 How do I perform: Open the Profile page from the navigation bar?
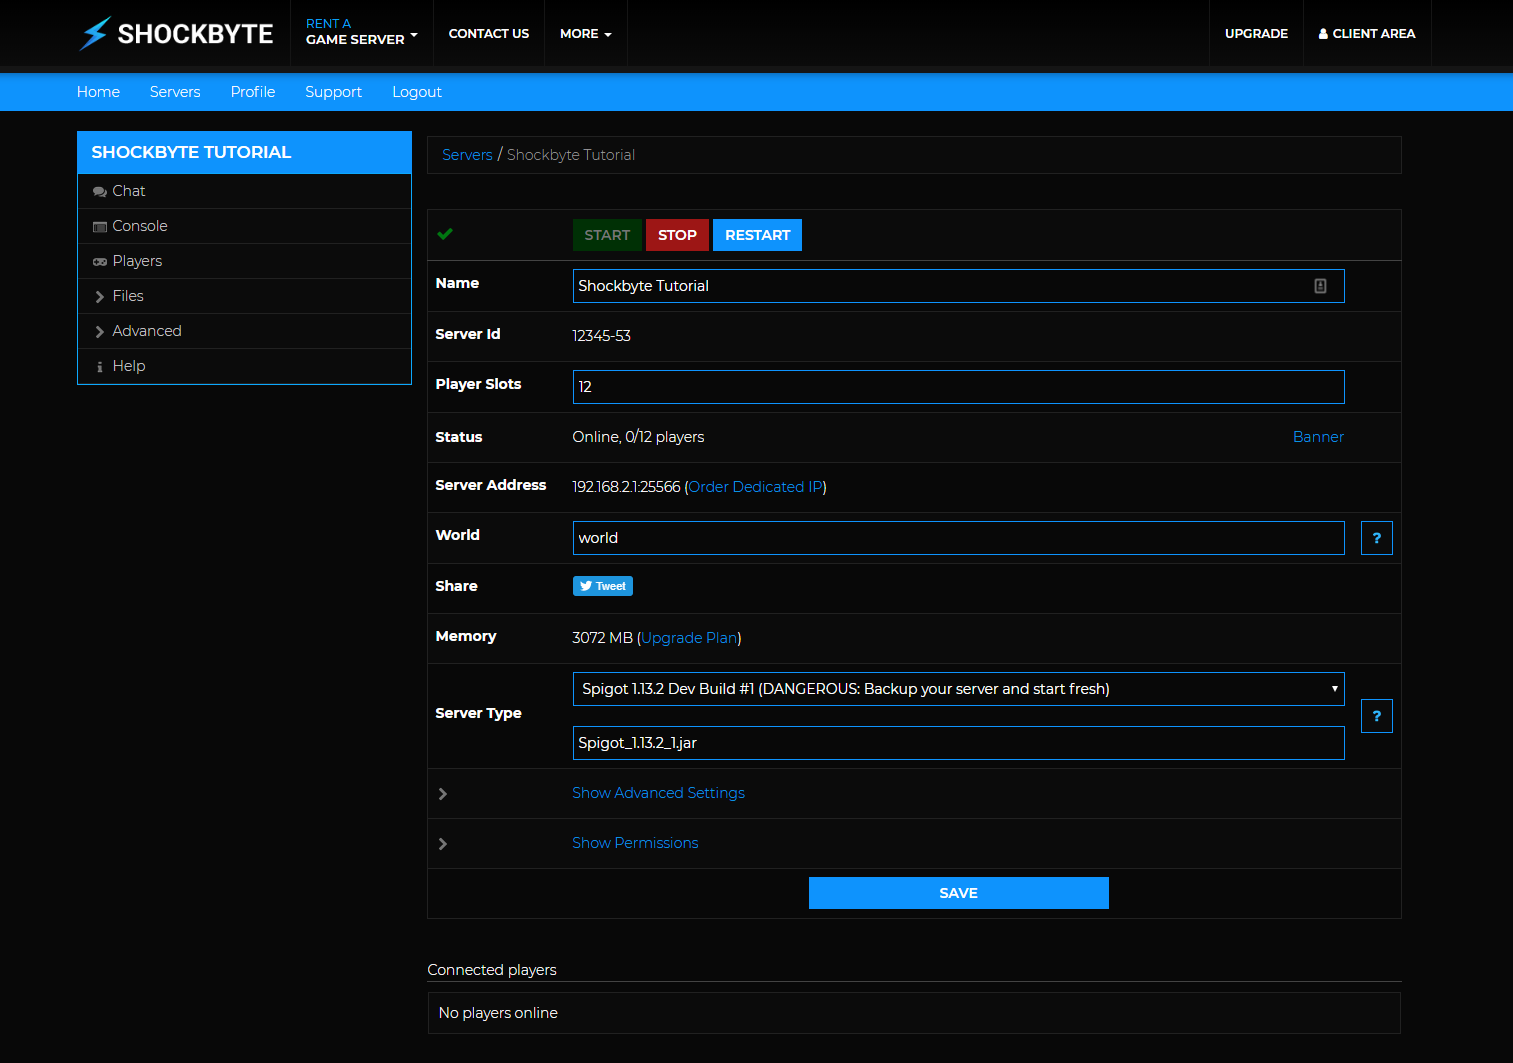point(252,91)
